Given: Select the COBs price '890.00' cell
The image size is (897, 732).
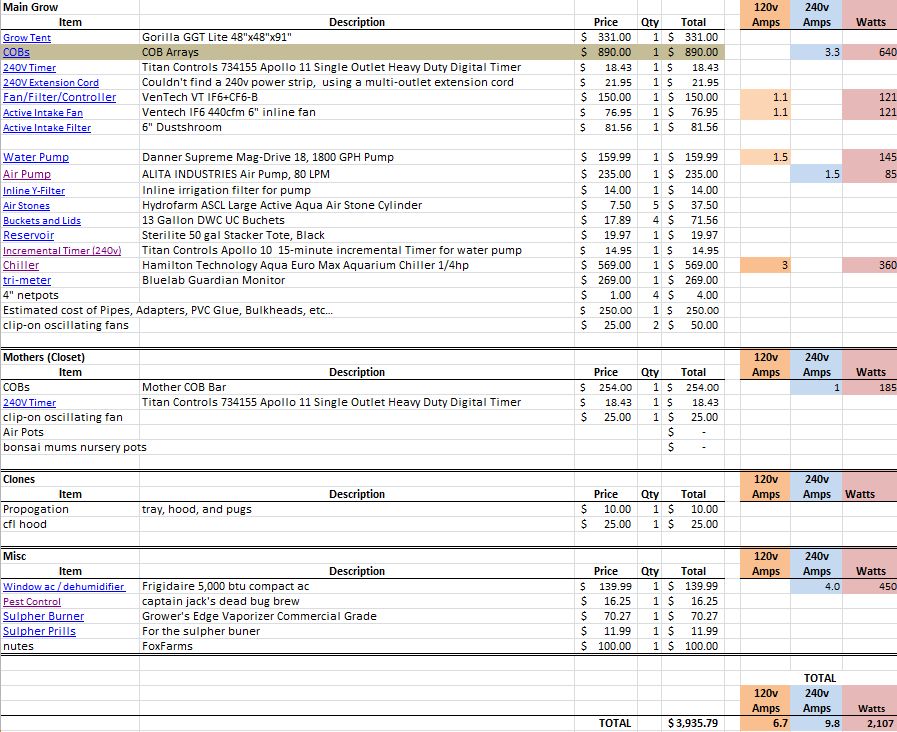Looking at the screenshot, I should 606,53.
